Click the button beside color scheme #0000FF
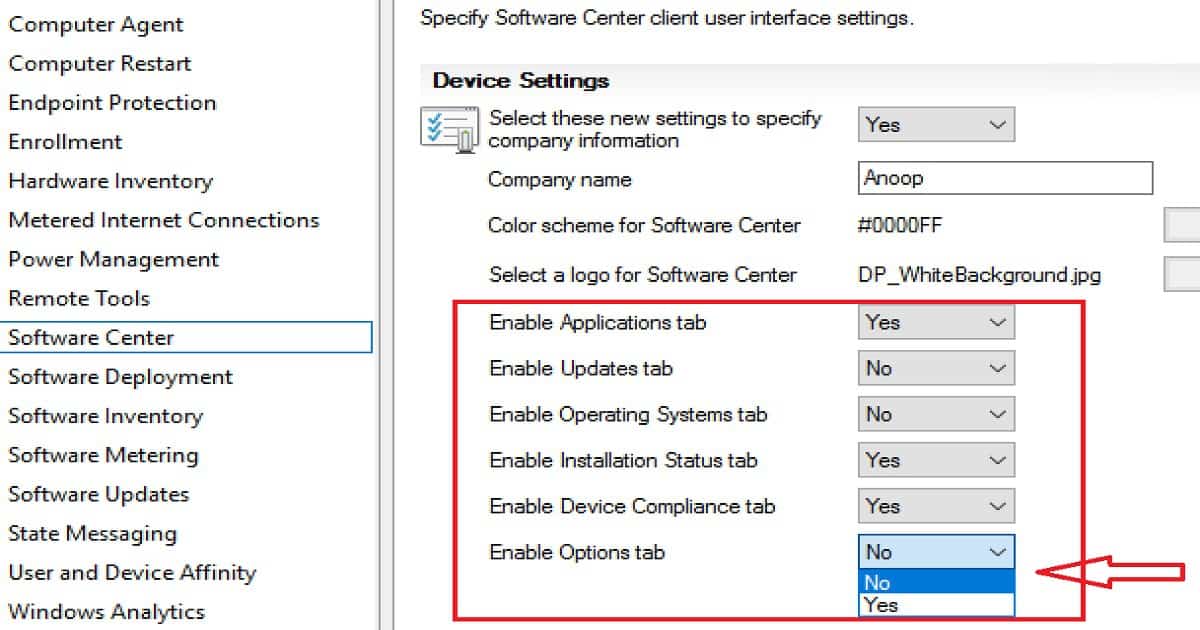 [1182, 226]
